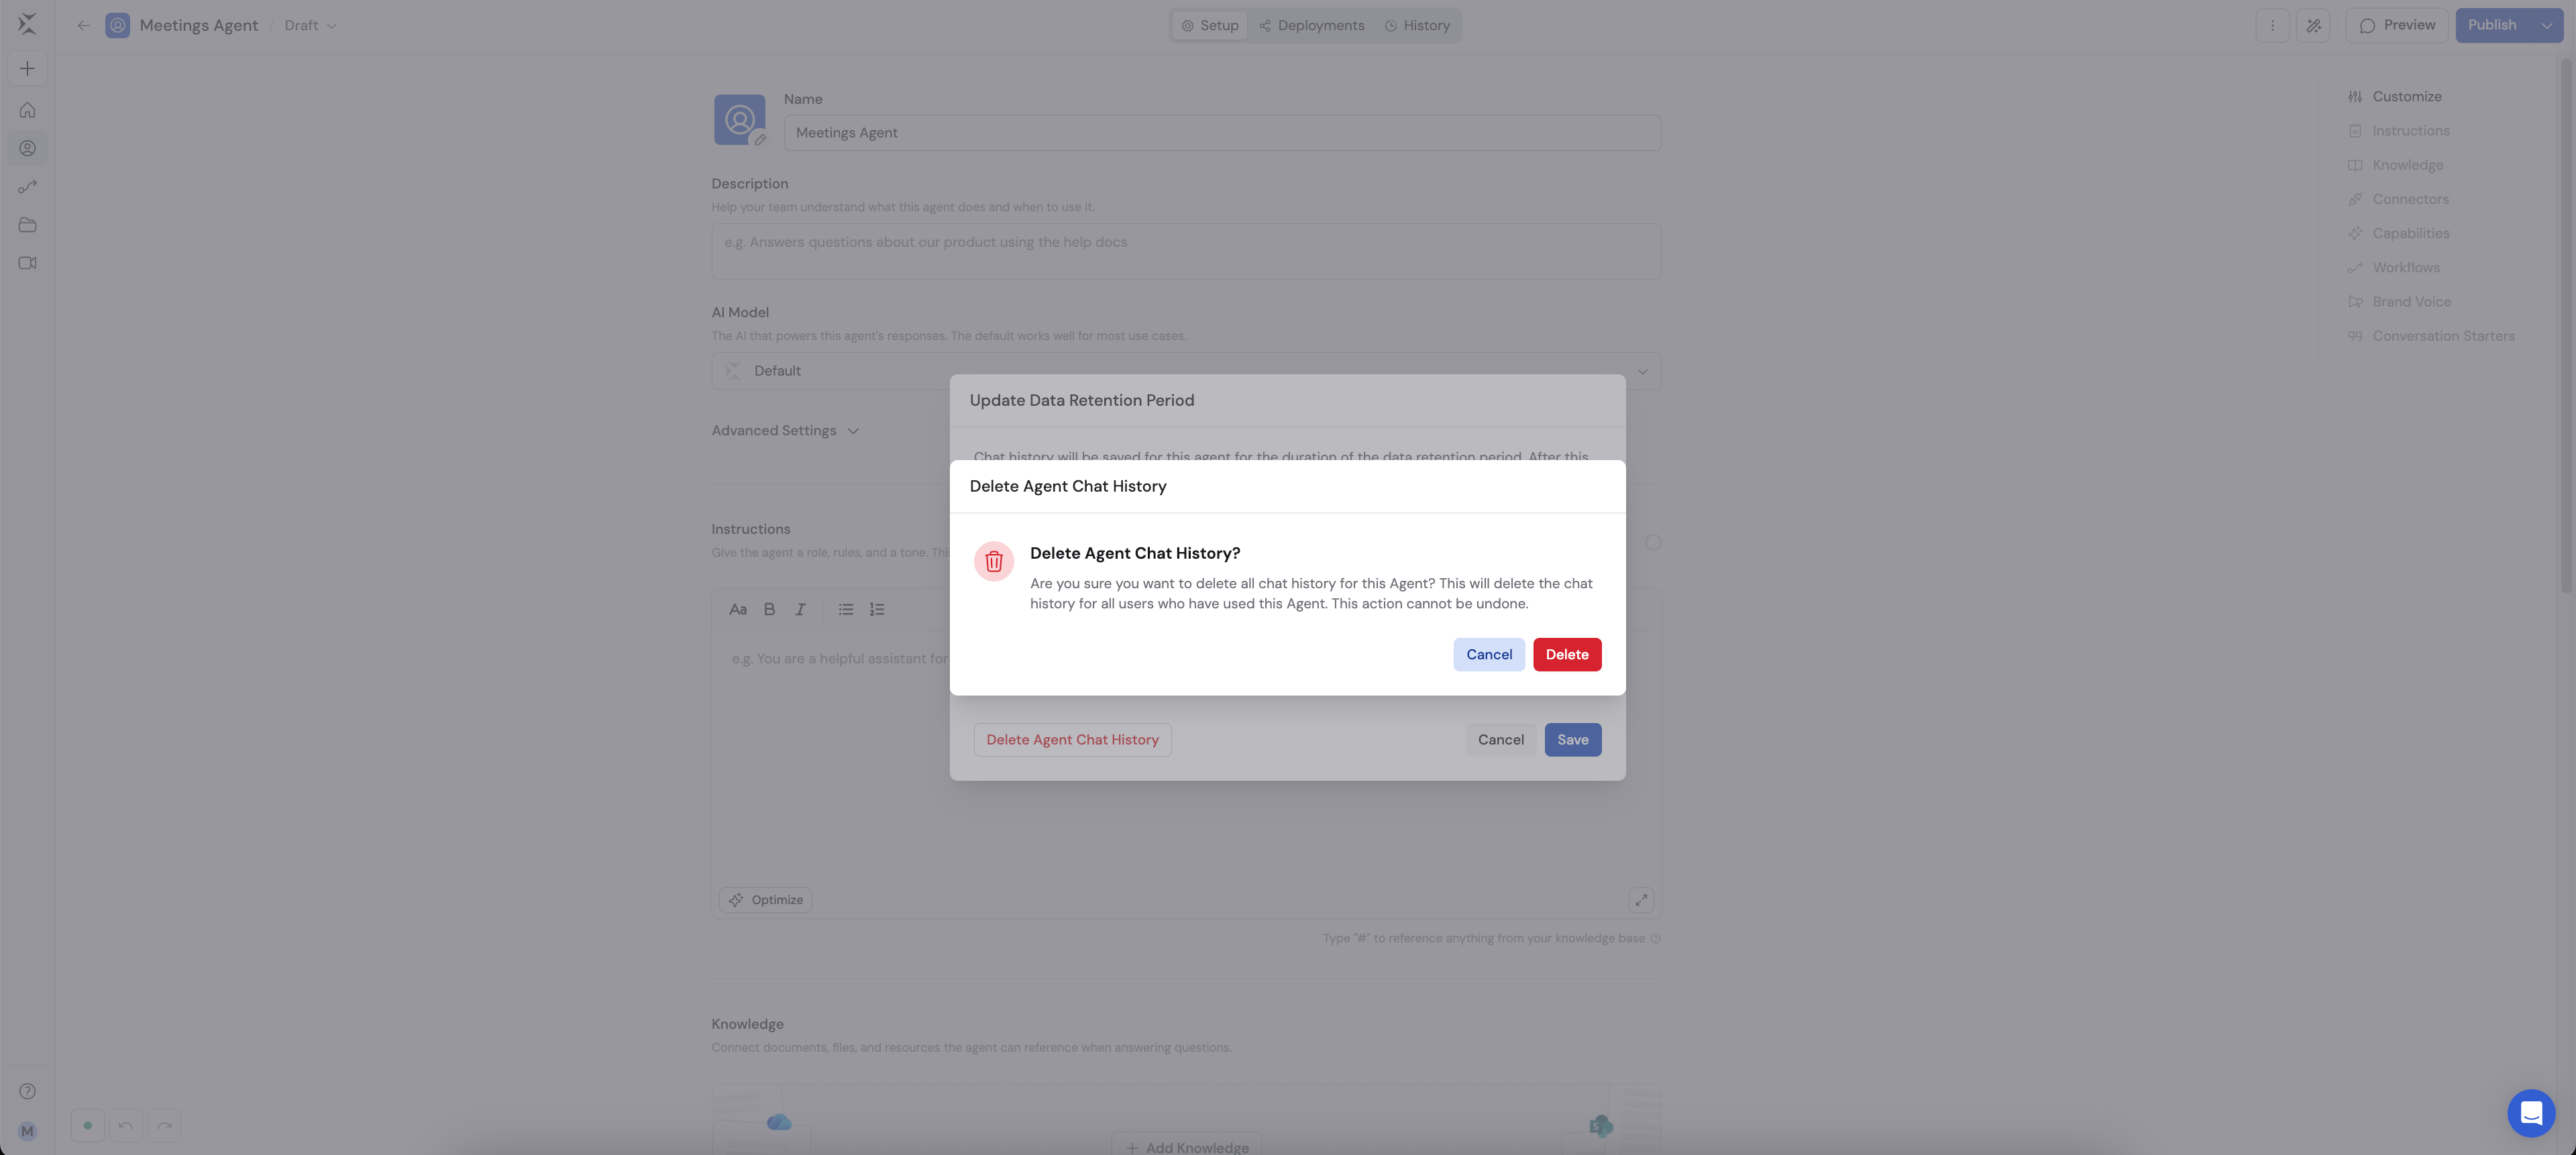Click the page vertical scrollbar
The height and width of the screenshot is (1155, 2576).
click(x=2566, y=325)
